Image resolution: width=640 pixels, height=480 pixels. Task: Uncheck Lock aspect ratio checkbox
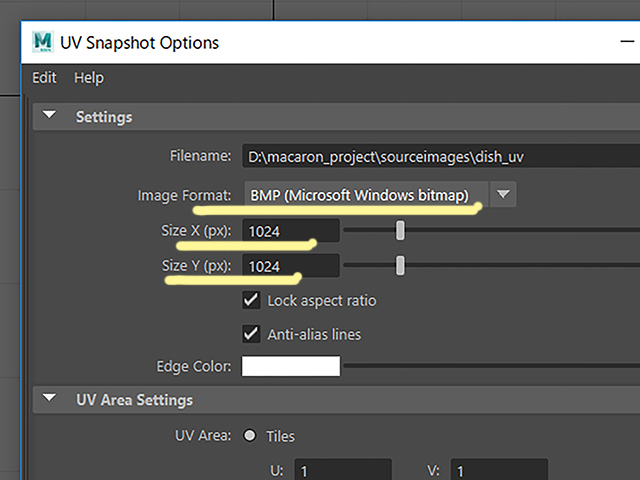(x=251, y=300)
